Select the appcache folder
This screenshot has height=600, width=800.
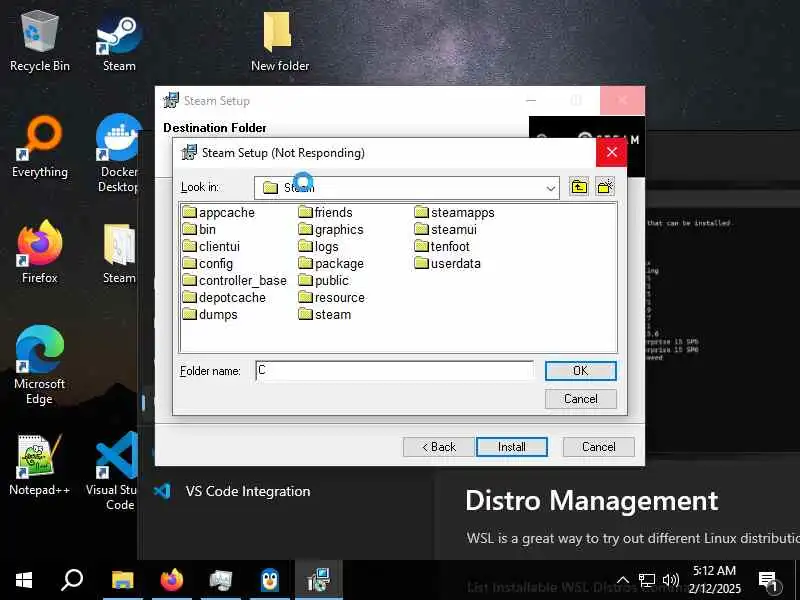(x=218, y=212)
